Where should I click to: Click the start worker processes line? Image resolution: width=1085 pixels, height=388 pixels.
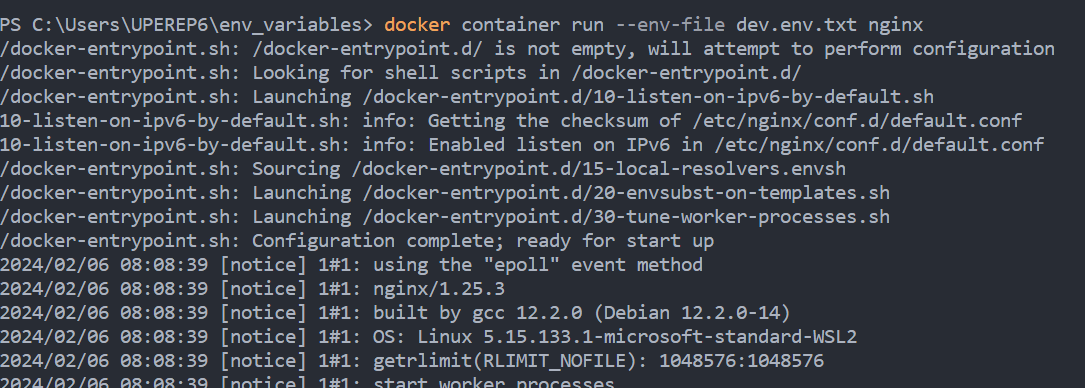tap(307, 383)
